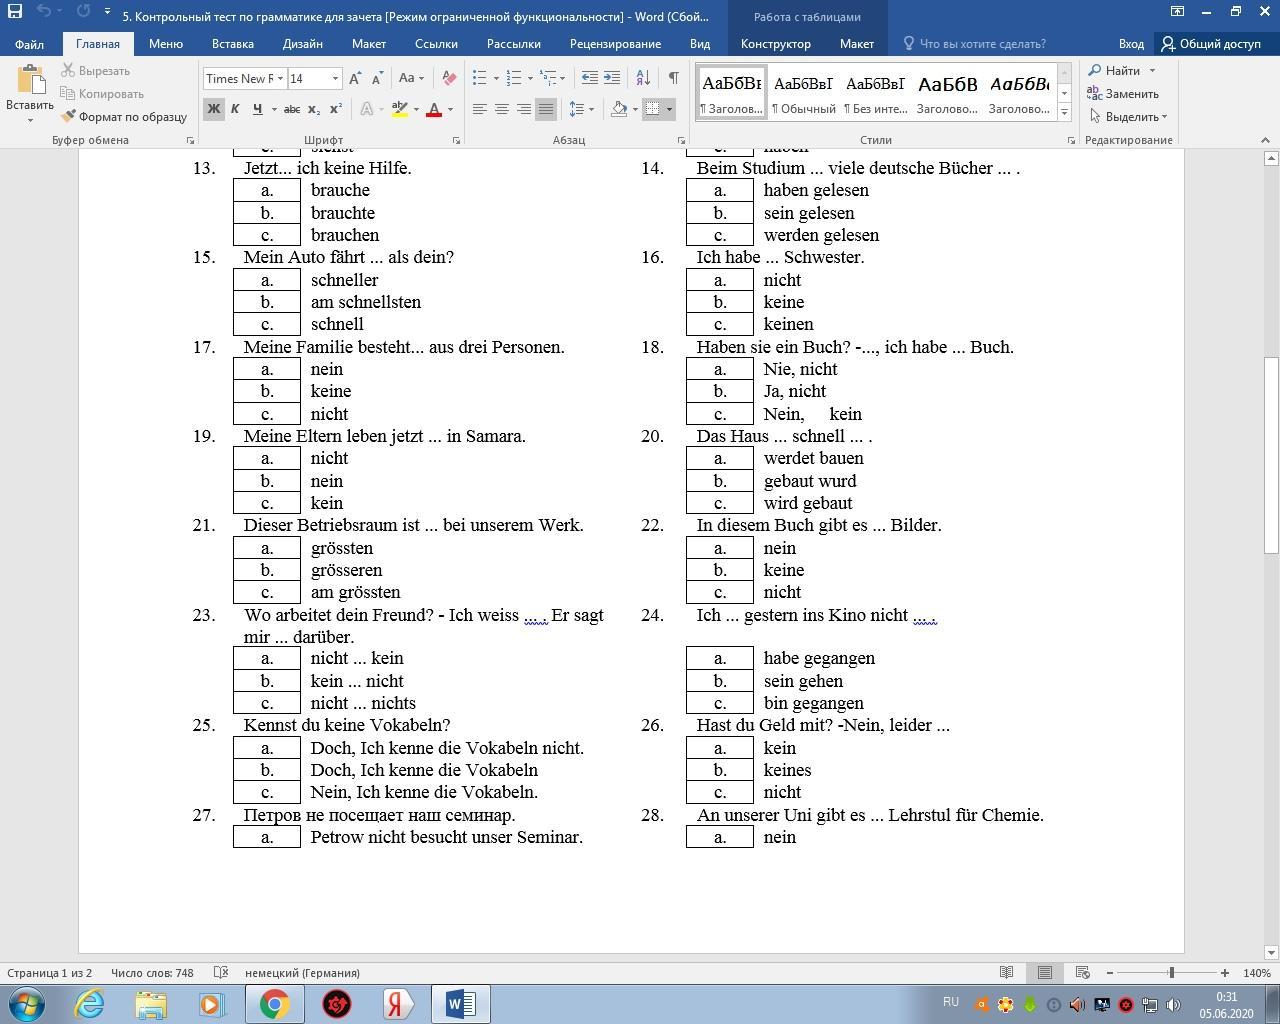Click the Вход sign-in link

[1131, 44]
